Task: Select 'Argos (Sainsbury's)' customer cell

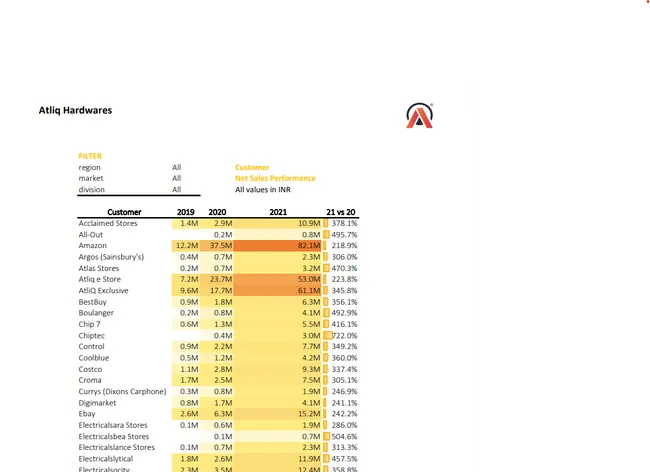Action: click(x=111, y=257)
